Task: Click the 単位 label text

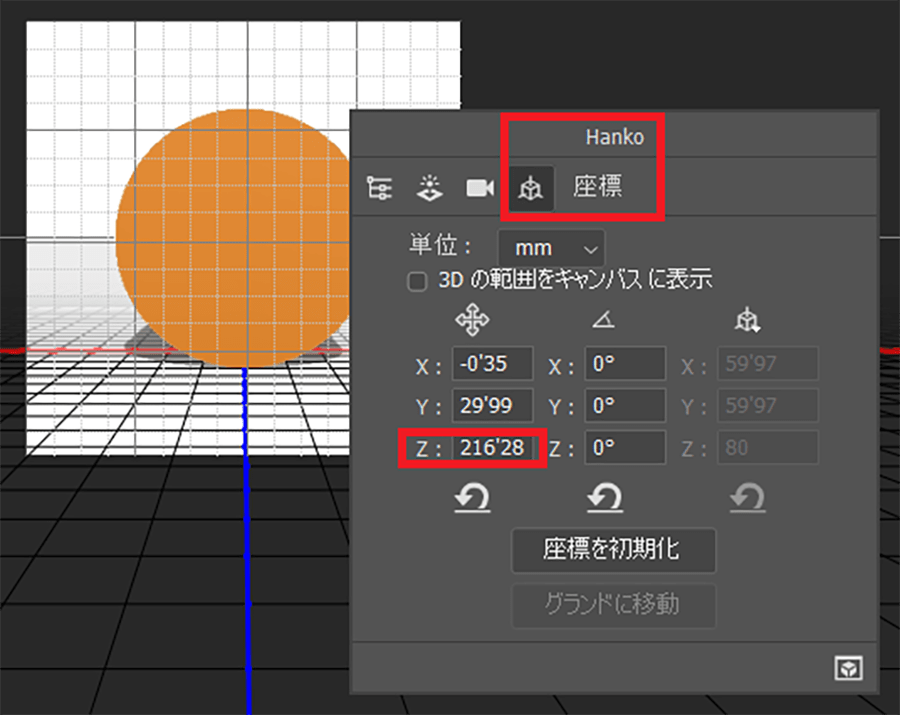Action: 440,246
